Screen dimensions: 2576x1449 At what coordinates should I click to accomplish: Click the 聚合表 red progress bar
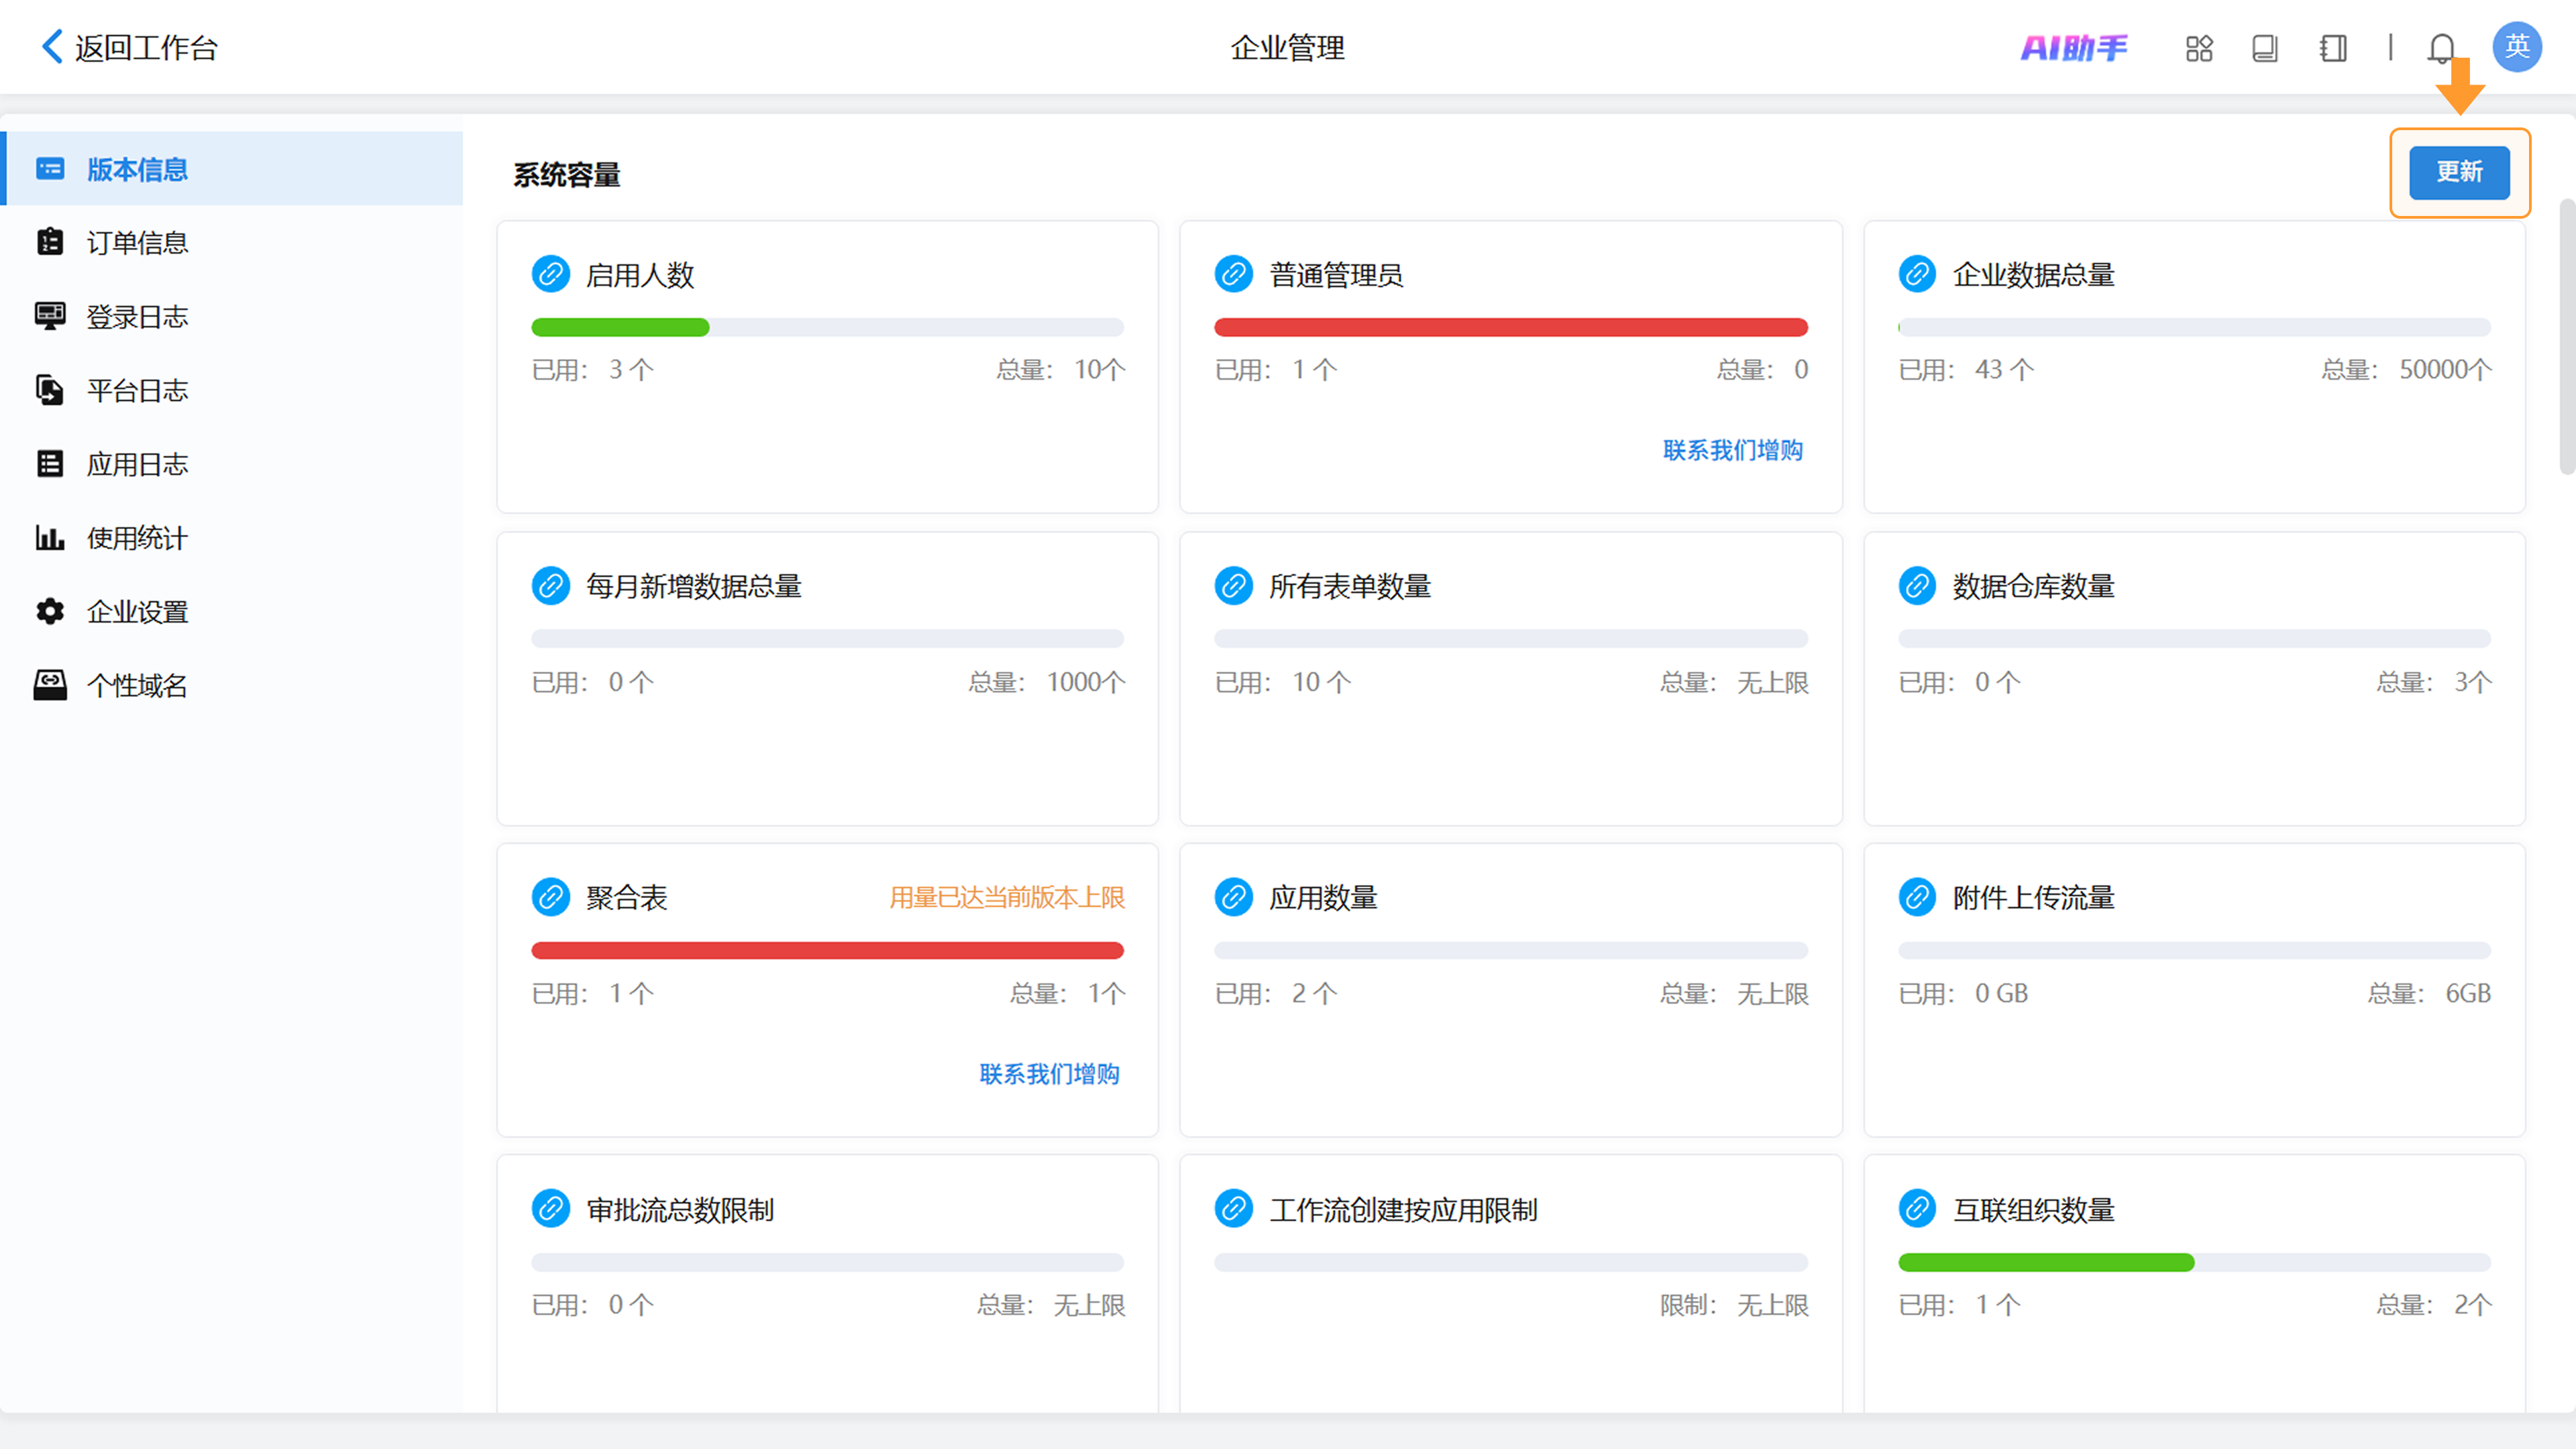coord(827,950)
